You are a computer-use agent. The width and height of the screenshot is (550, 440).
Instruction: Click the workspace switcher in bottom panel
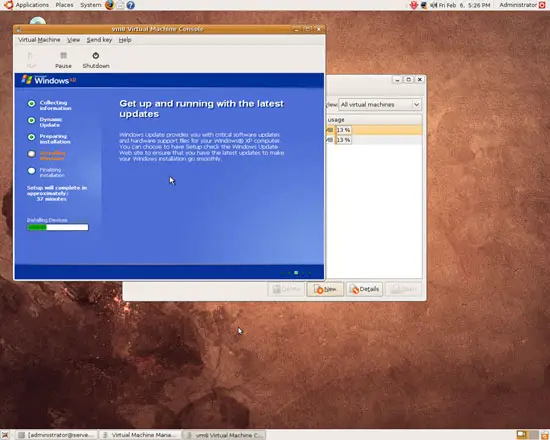pyautogui.click(x=528, y=435)
